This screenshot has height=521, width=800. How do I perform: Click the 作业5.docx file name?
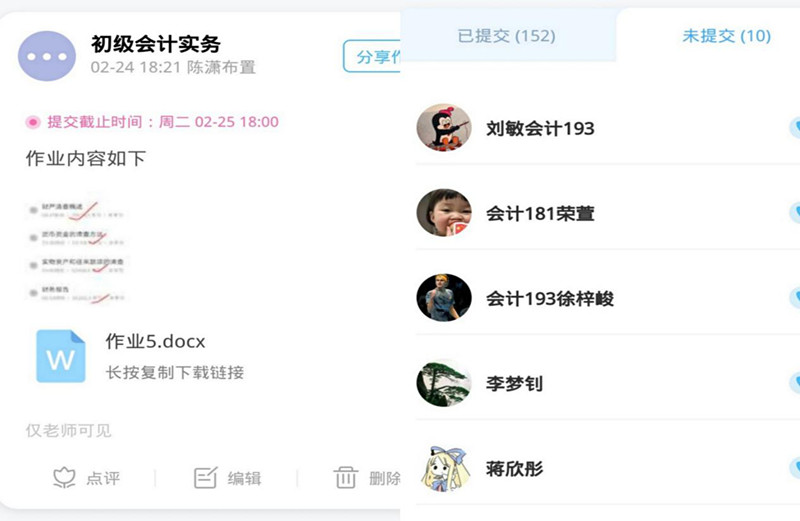click(155, 341)
